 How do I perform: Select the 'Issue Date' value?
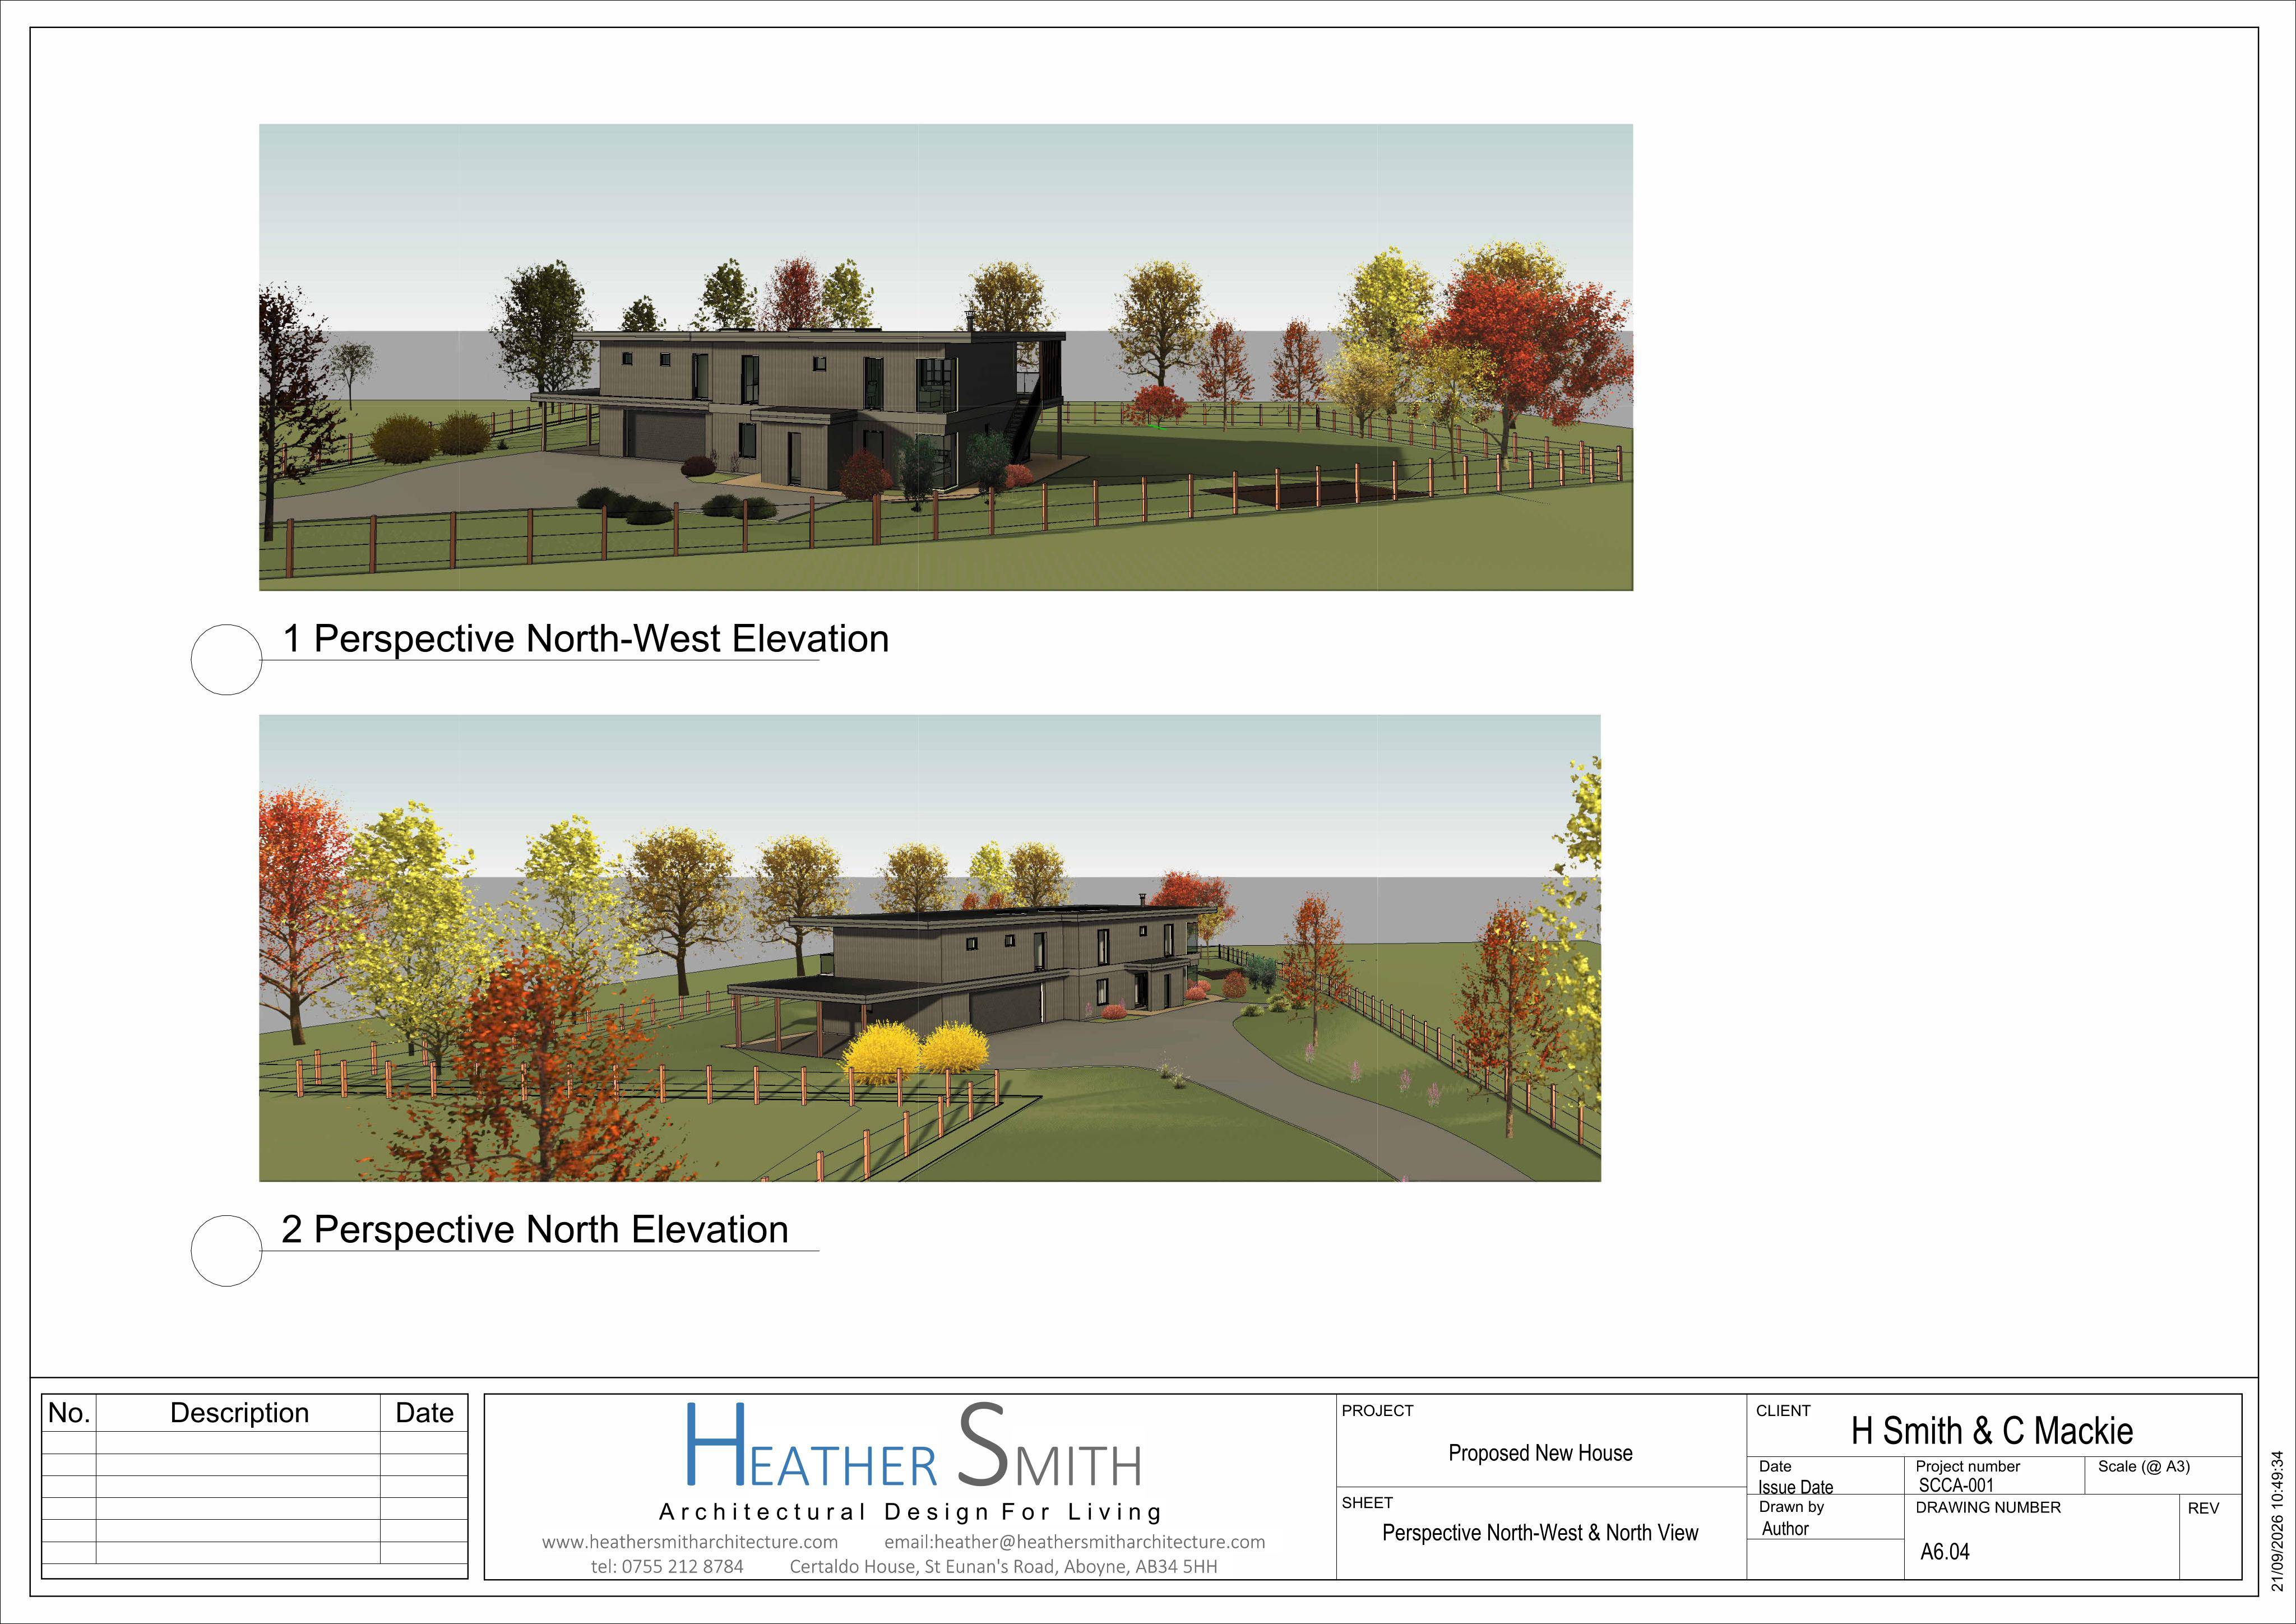1796,1487
